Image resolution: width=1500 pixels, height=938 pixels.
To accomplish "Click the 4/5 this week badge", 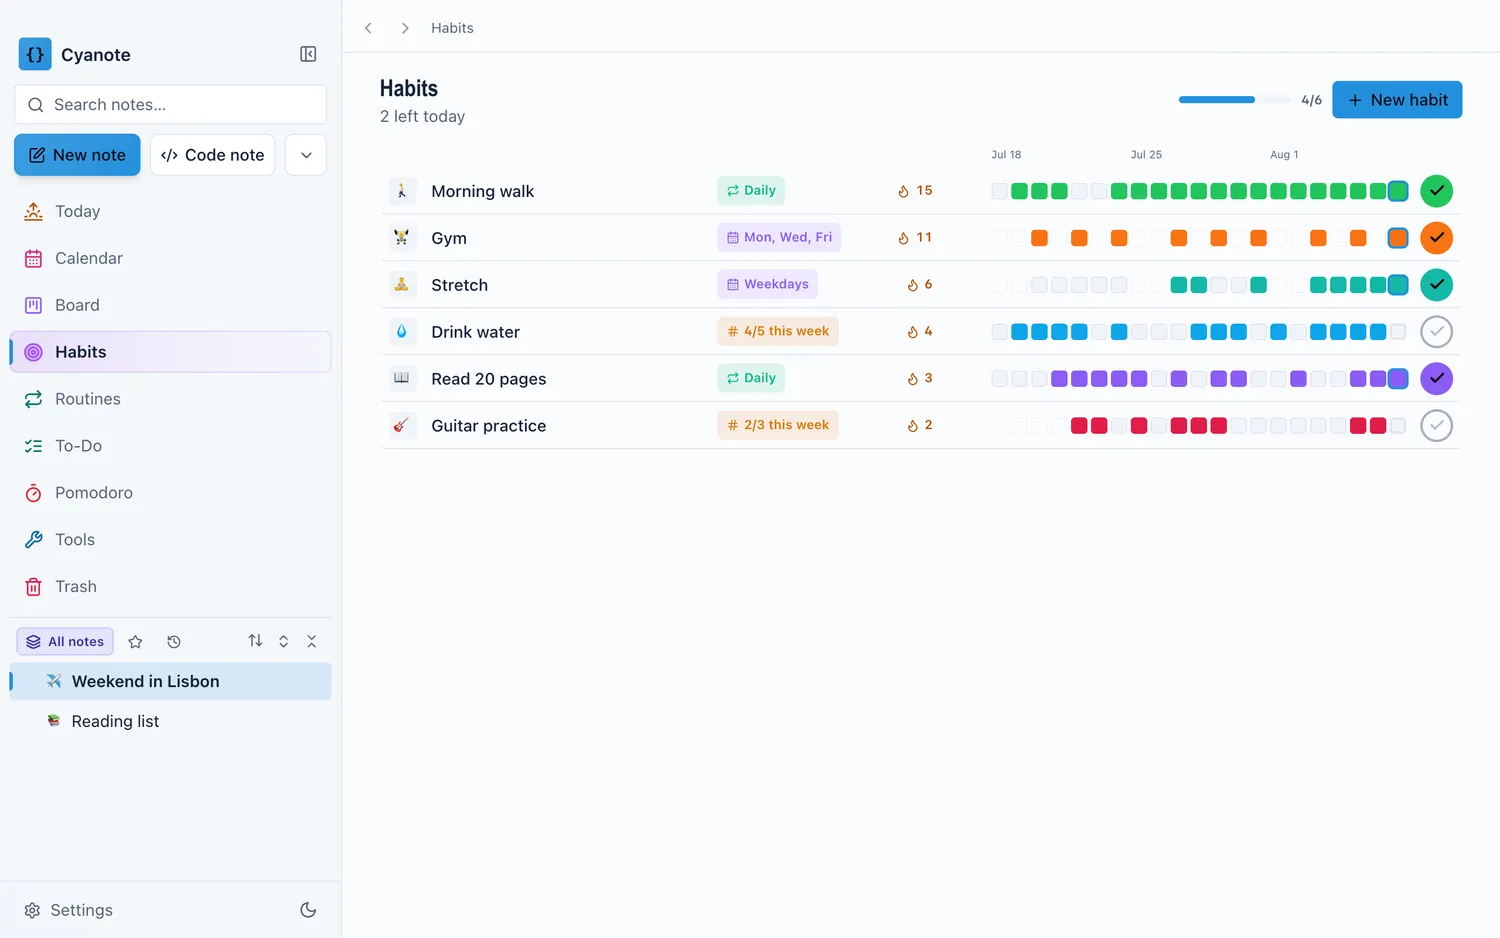I will point(778,332).
